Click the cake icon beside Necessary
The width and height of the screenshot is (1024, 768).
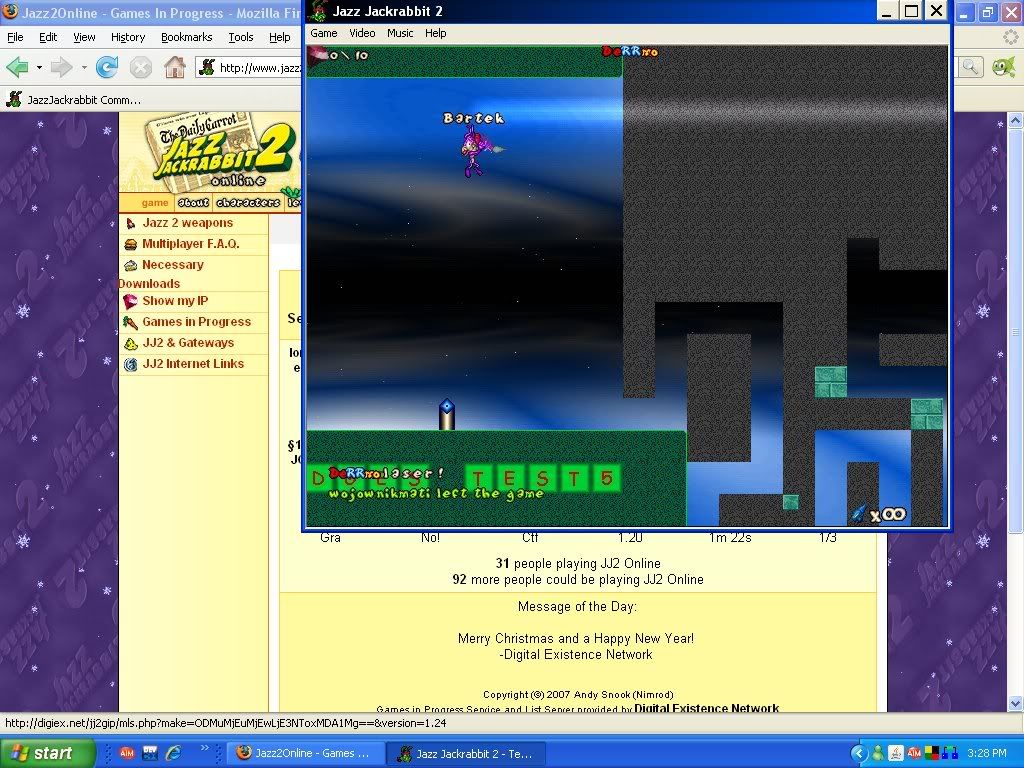click(131, 265)
